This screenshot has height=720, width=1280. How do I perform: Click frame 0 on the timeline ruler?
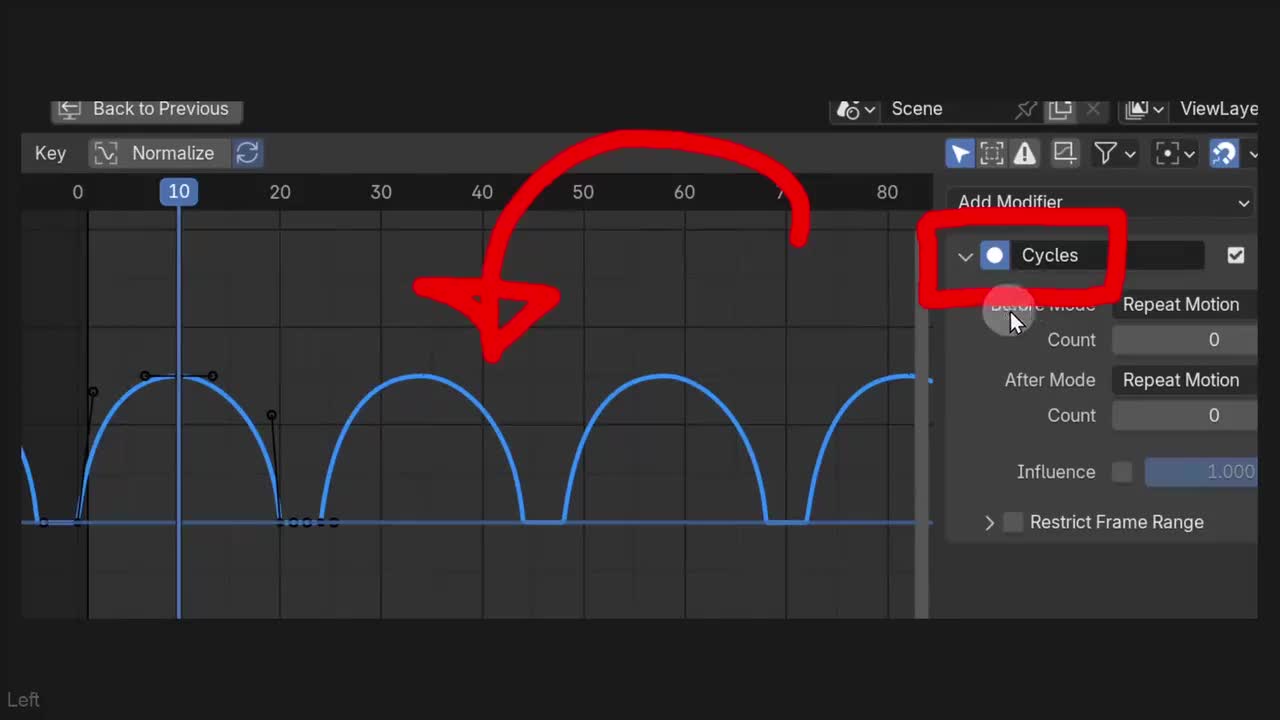pyautogui.click(x=77, y=192)
